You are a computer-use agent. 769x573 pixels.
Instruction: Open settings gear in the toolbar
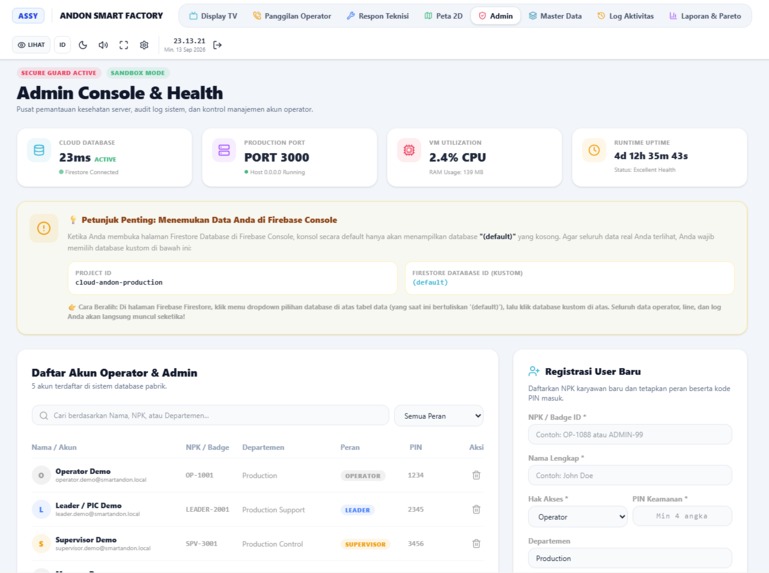[x=144, y=45]
